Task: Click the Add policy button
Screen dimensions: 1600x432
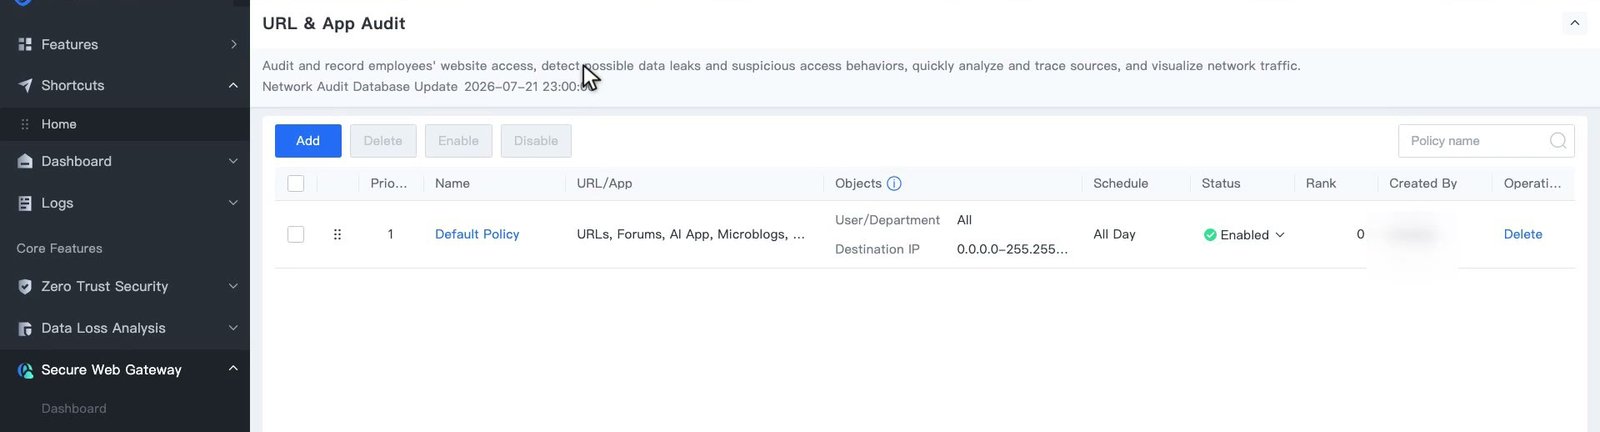Action: coord(308,141)
